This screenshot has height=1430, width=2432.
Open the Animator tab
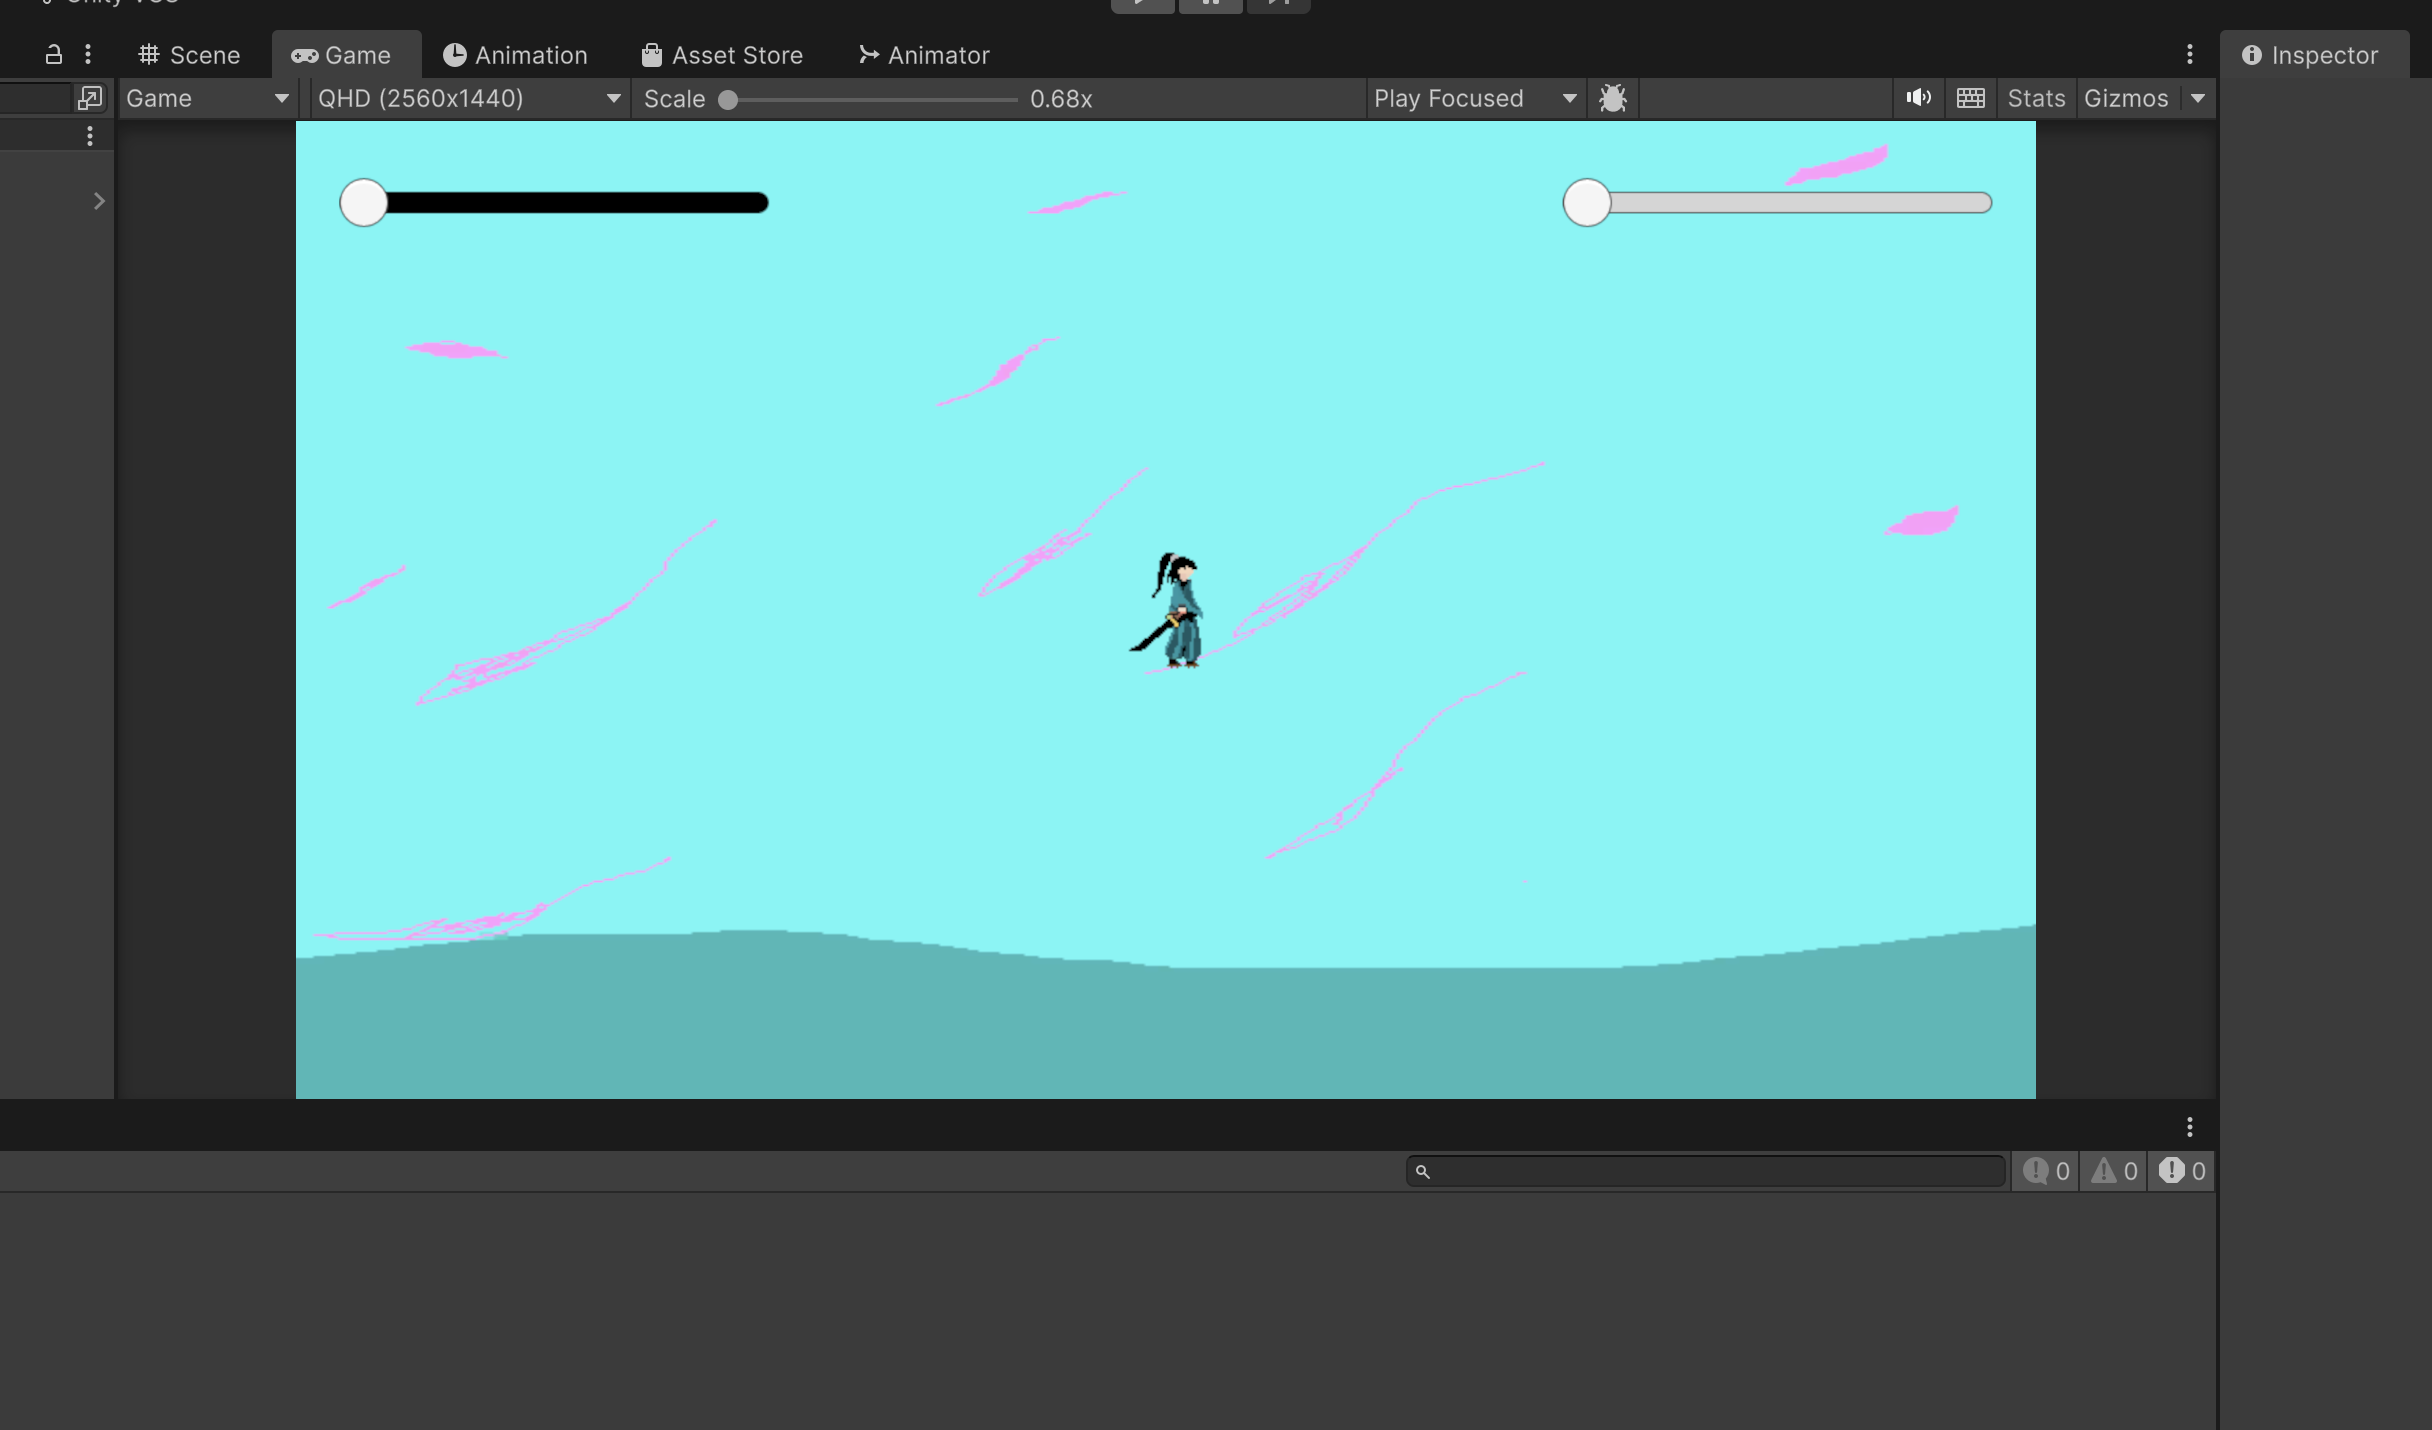pyautogui.click(x=924, y=55)
